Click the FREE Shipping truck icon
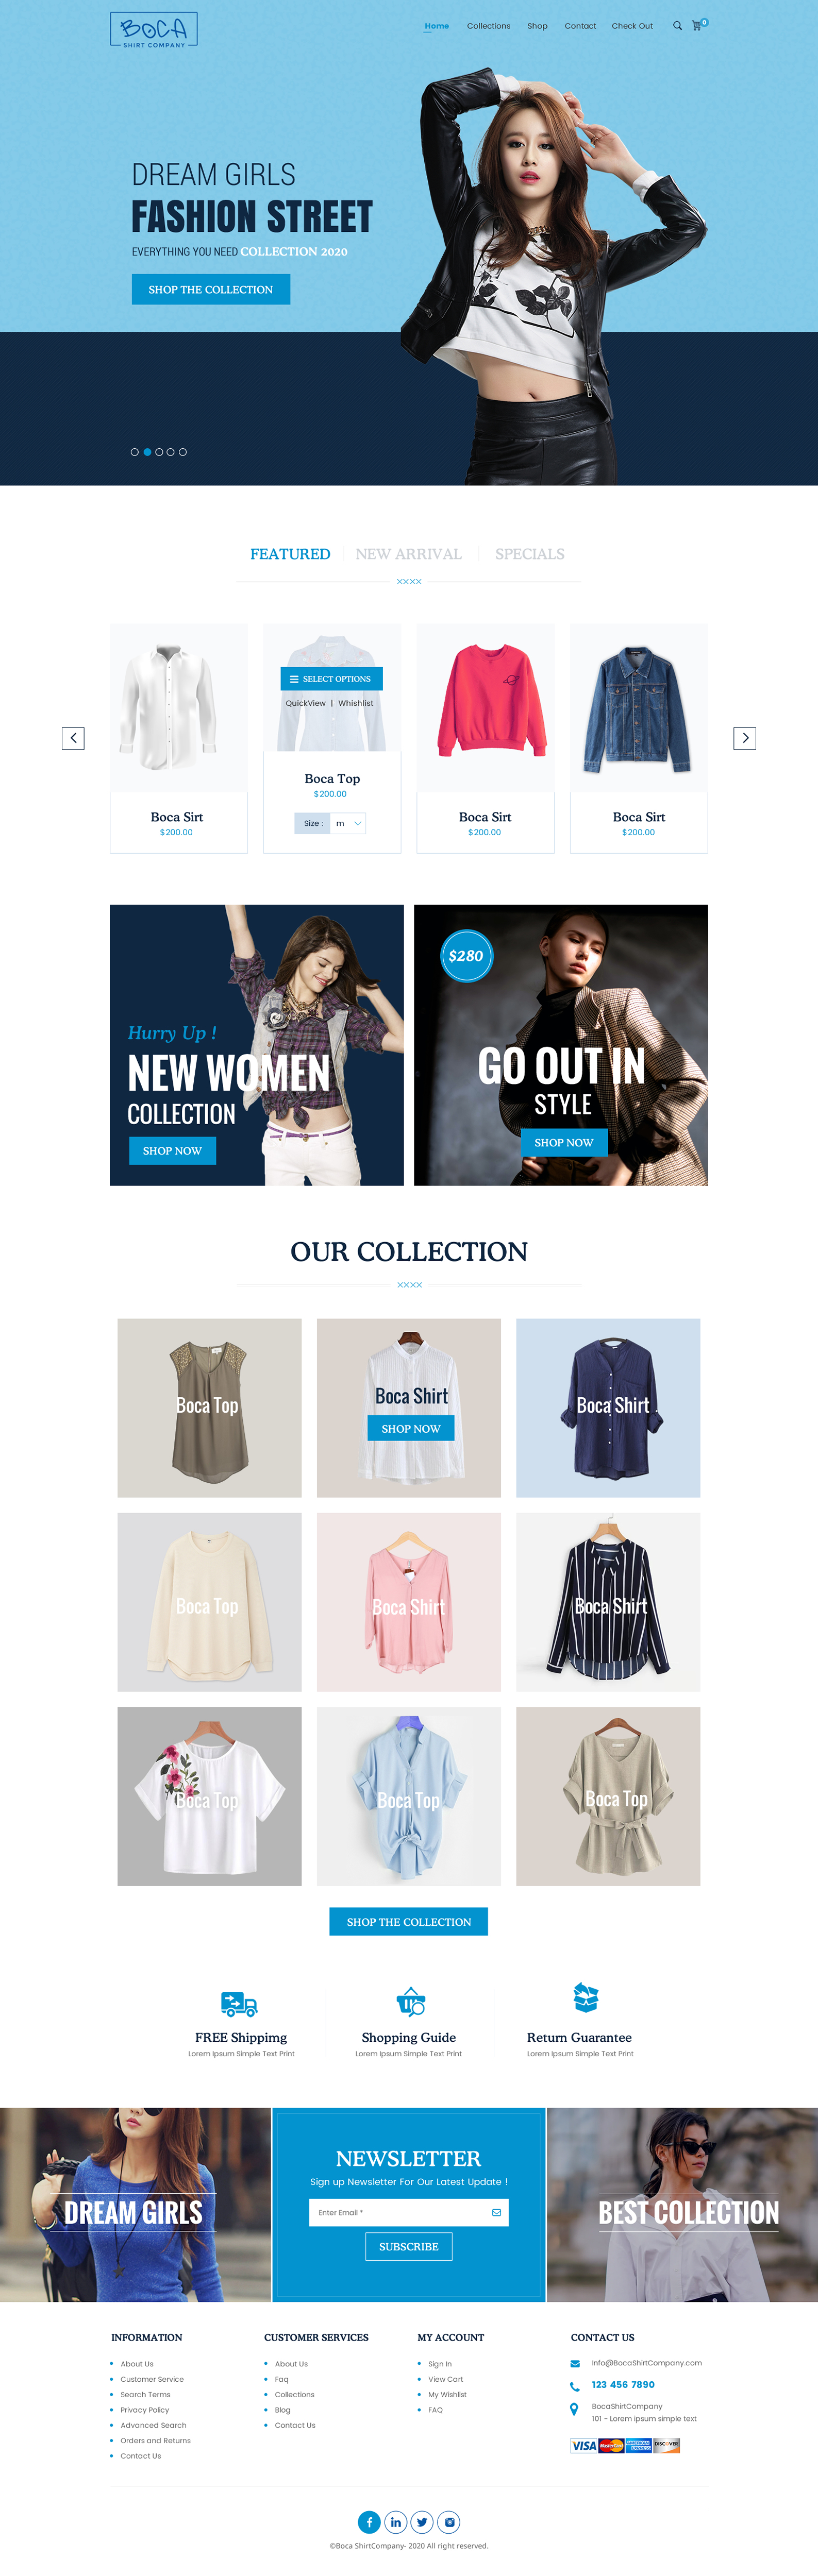Screen dimensions: 818x2576 [239, 2003]
